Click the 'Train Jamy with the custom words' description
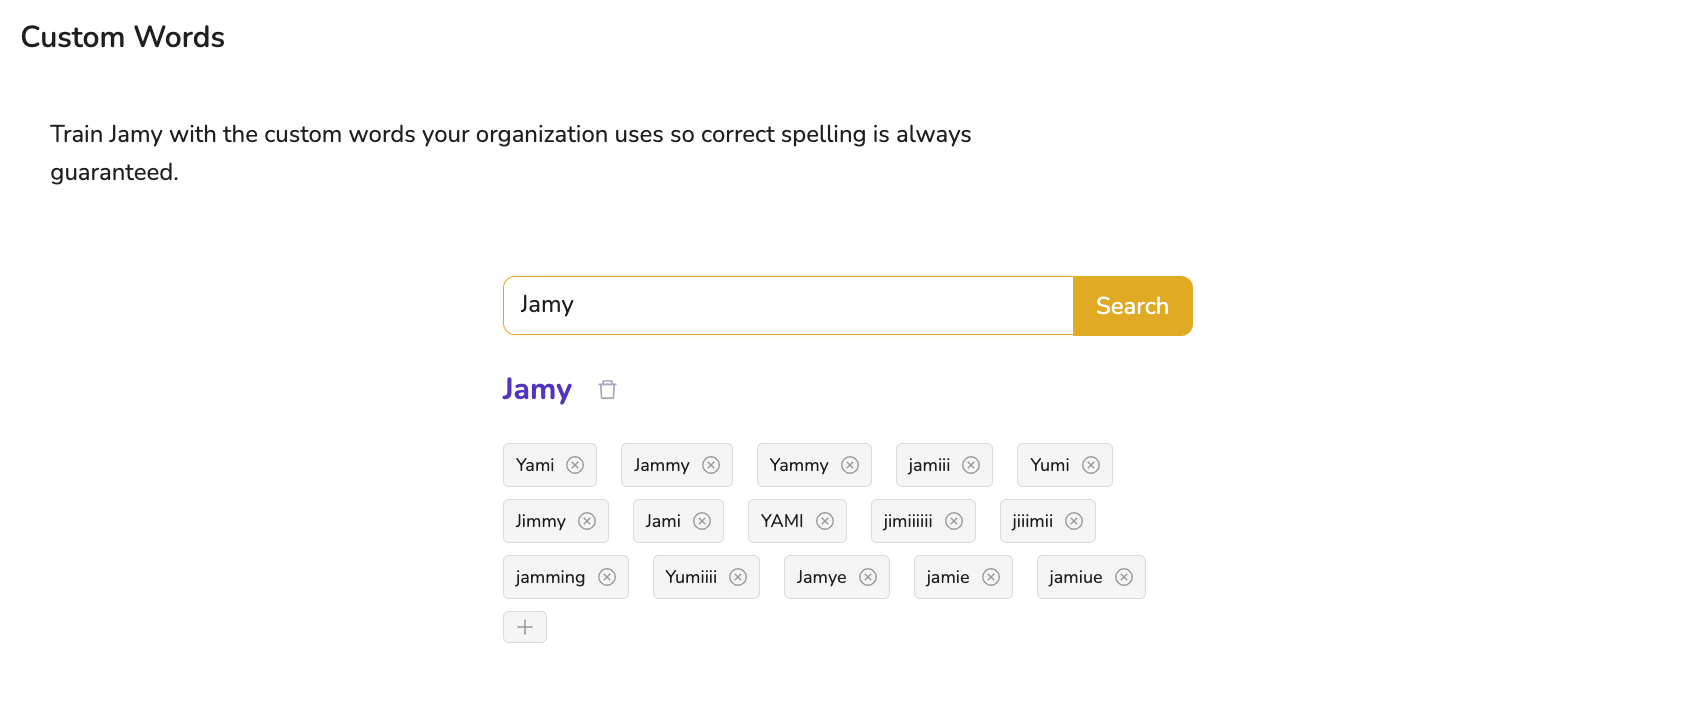Viewport: 1688px width, 708px height. tap(511, 153)
